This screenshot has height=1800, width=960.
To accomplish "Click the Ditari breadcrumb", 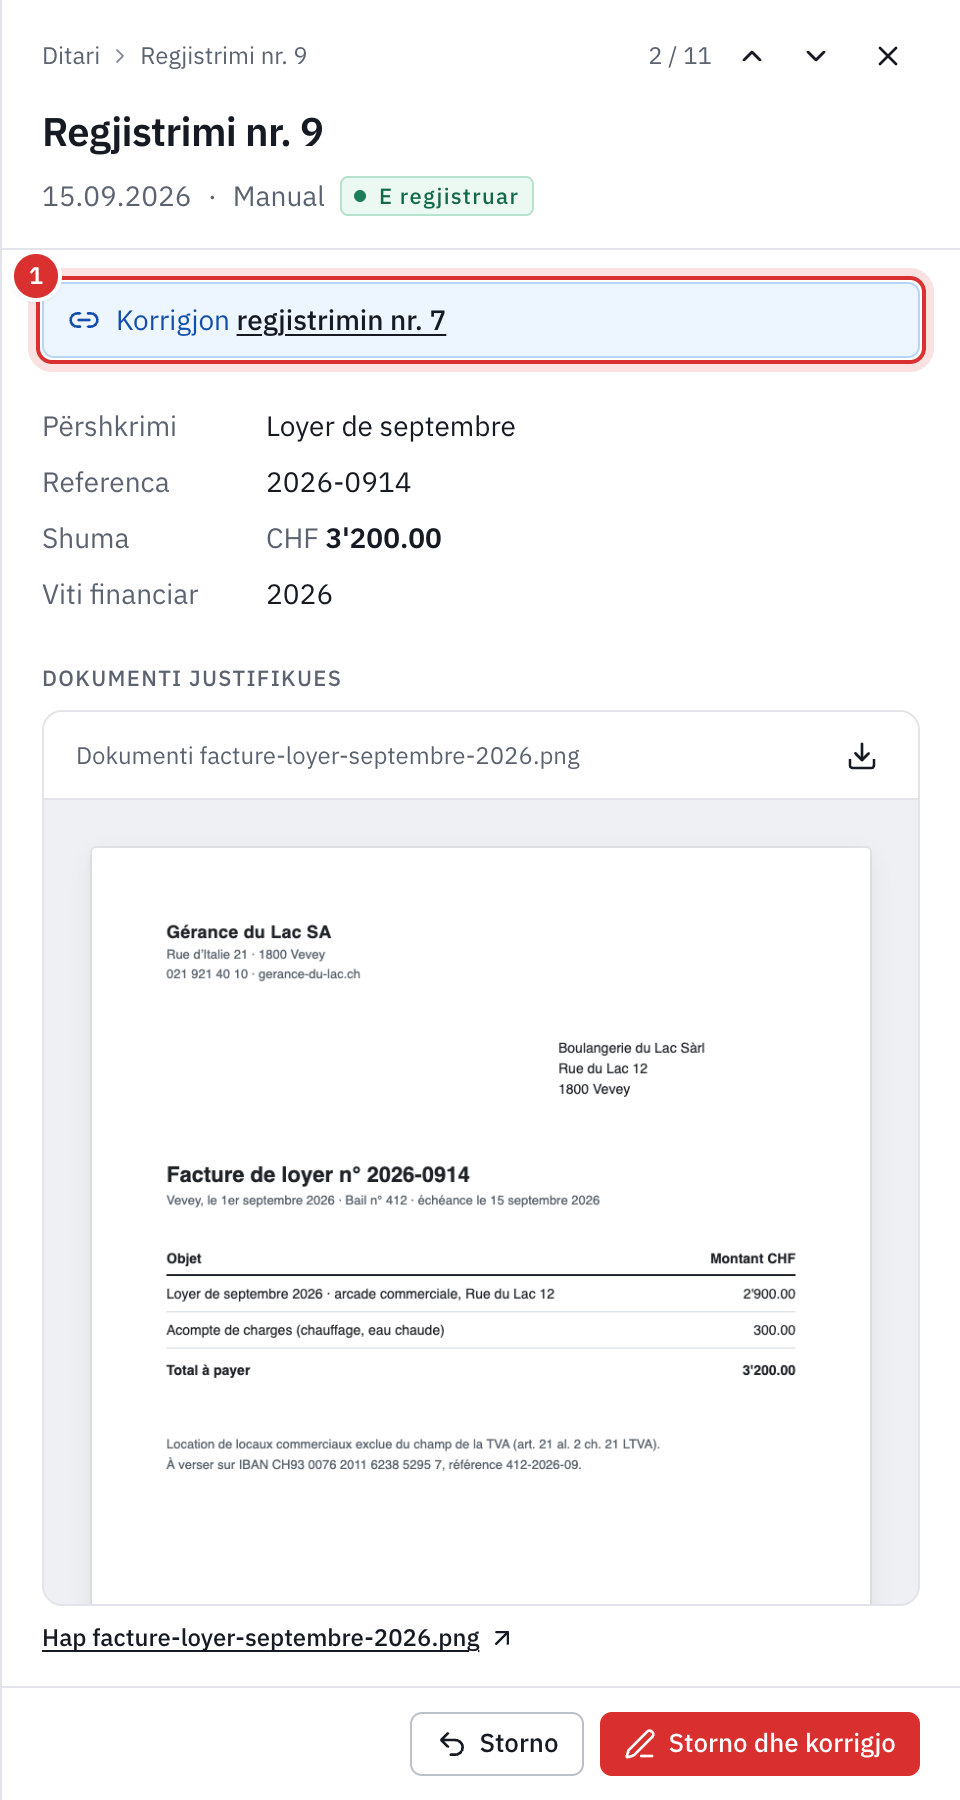I will [x=71, y=56].
